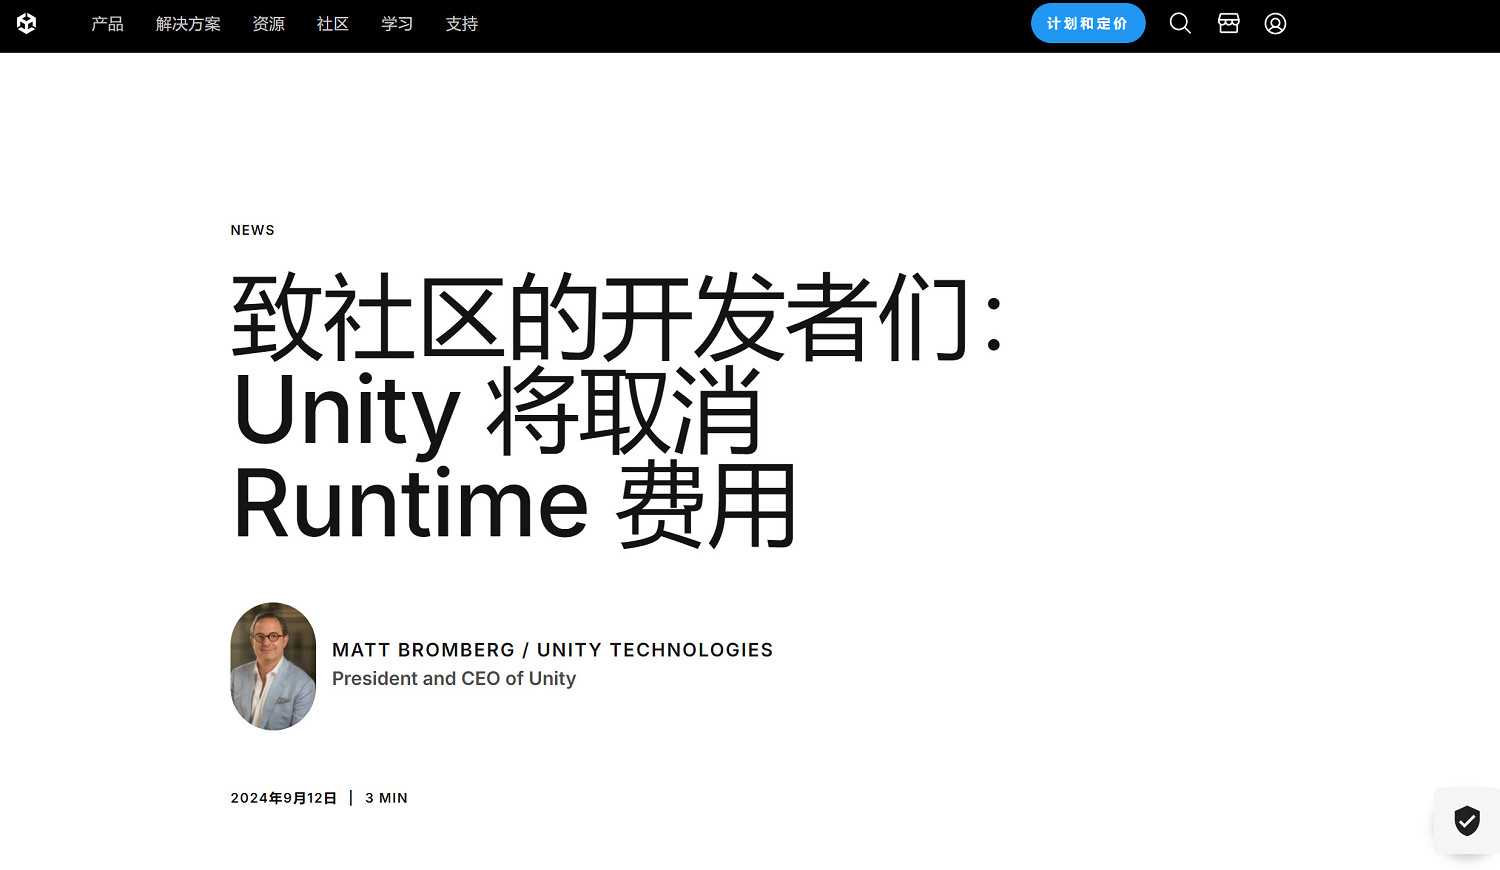Select the 社区 menu item
The height and width of the screenshot is (870, 1500).
coord(332,24)
